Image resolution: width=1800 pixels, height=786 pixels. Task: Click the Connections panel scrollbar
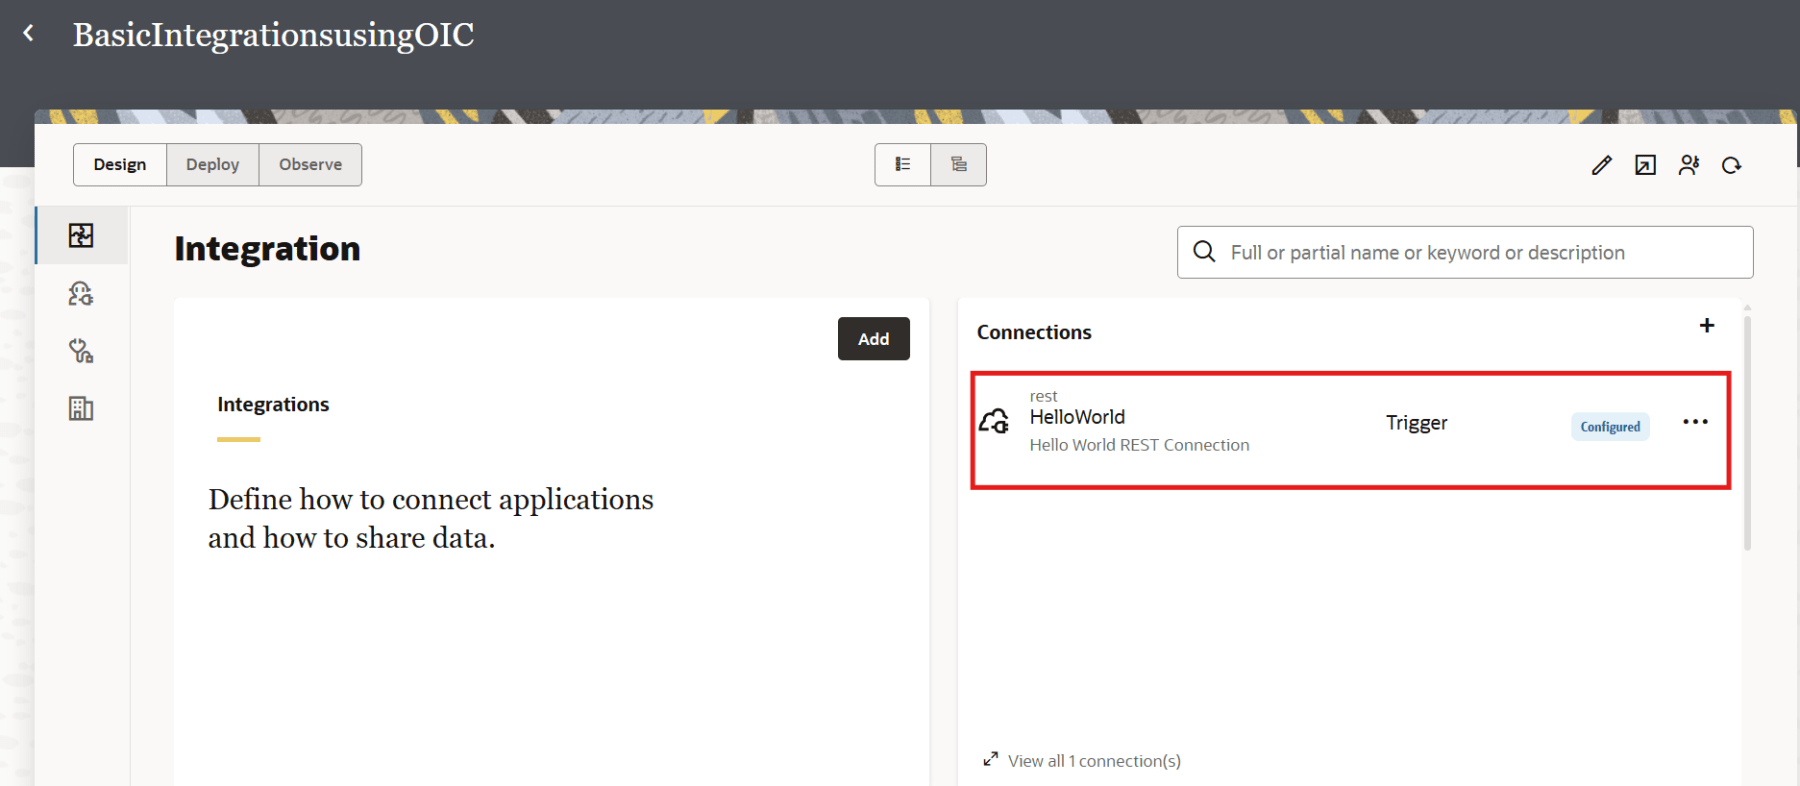point(1747,430)
